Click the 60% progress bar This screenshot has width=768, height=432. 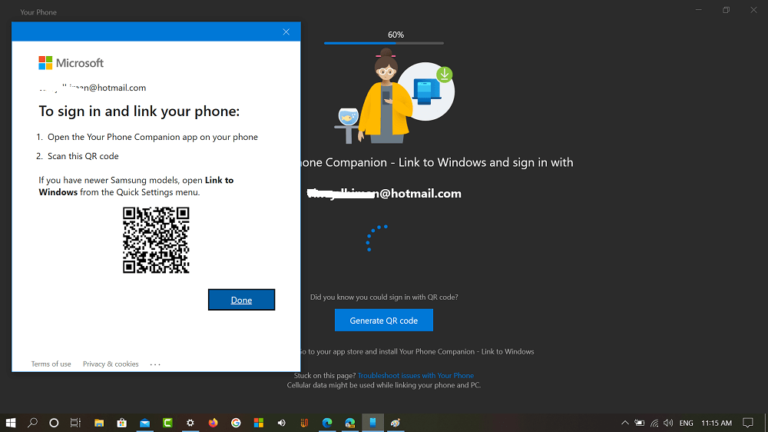(x=384, y=43)
